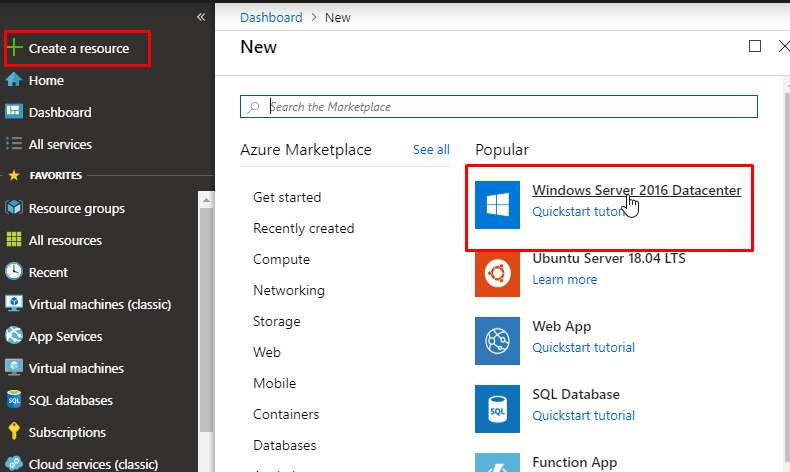The height and width of the screenshot is (472, 790).
Task: Open All services in the sidebar
Action: click(x=60, y=144)
